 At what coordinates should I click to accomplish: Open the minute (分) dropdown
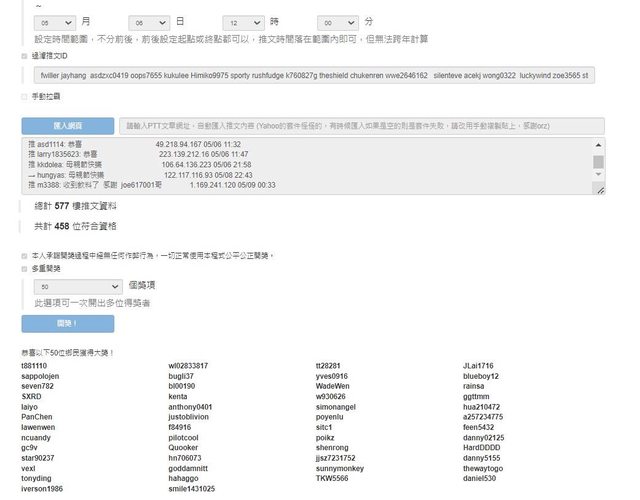pyautogui.click(x=337, y=21)
